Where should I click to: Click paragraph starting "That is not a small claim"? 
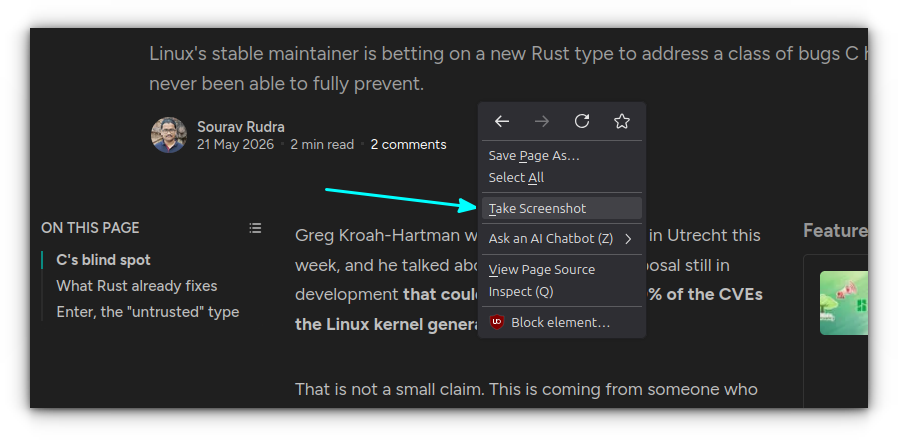click(526, 390)
